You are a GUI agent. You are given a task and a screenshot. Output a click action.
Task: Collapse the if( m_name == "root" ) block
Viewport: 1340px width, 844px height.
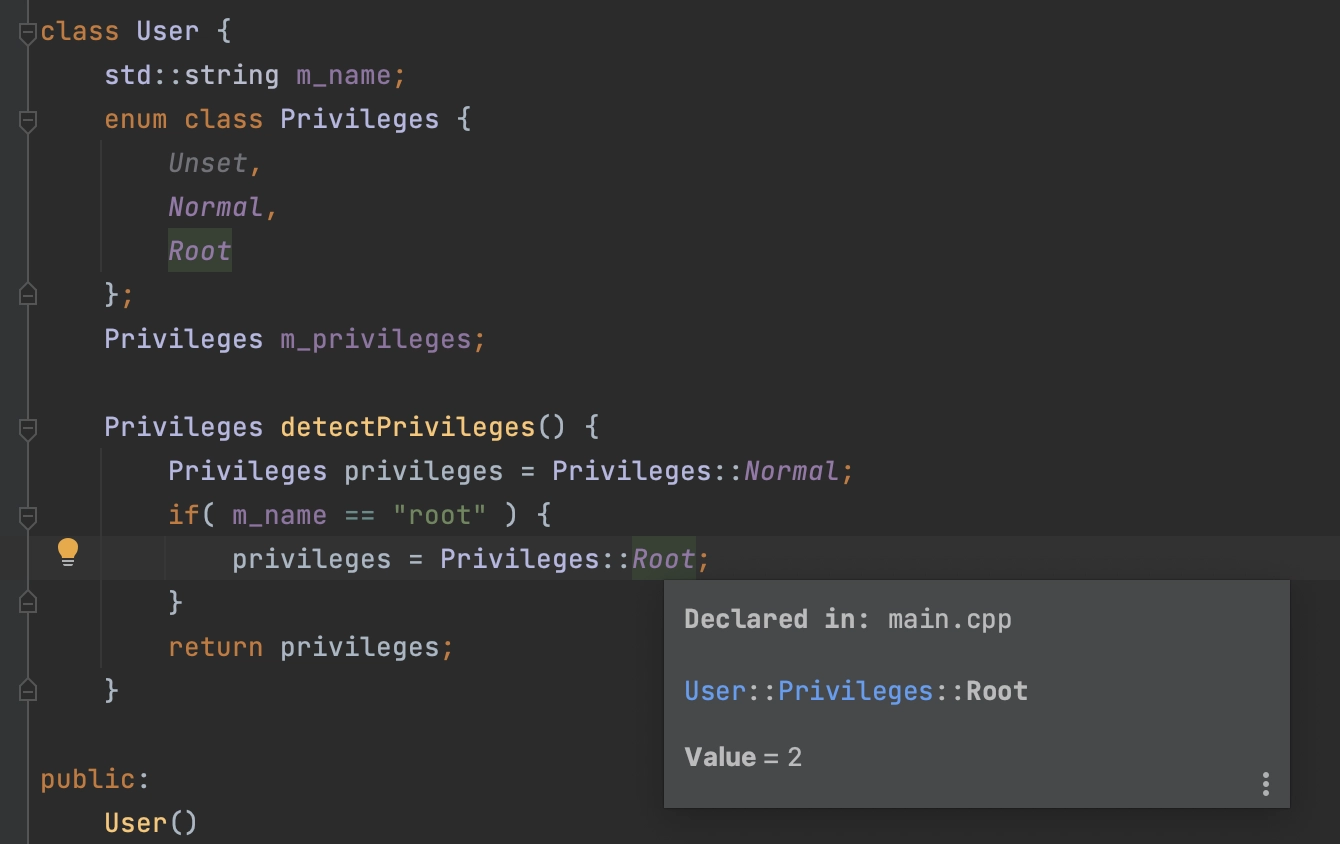pyautogui.click(x=28, y=516)
